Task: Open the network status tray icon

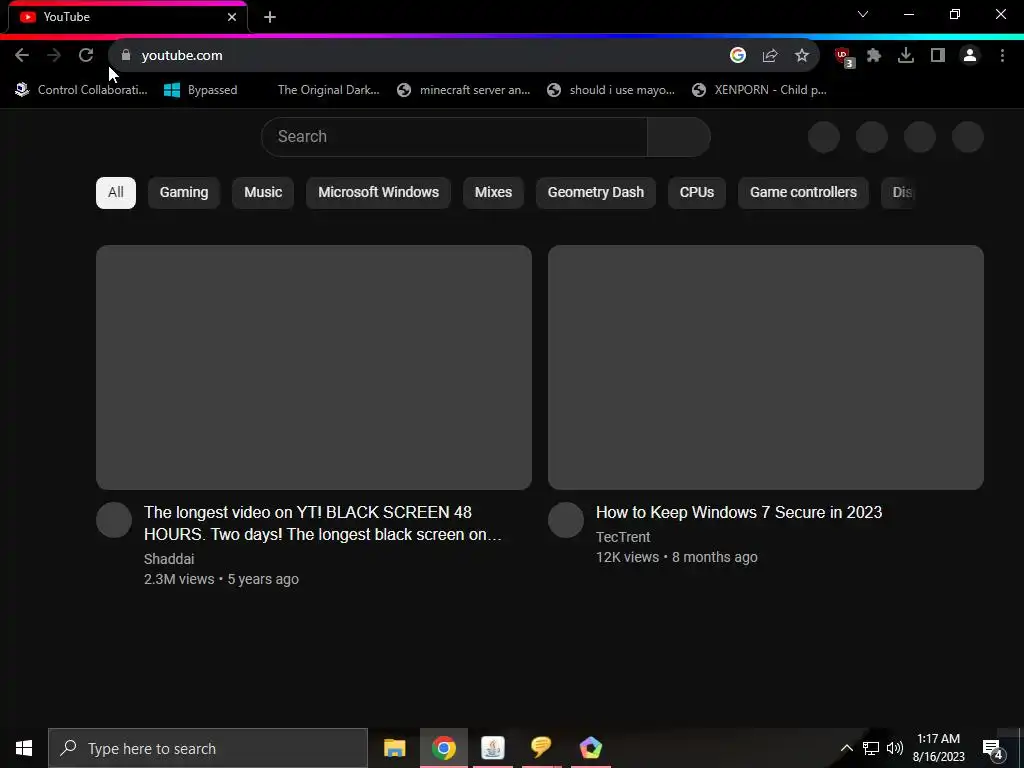Action: (871, 748)
